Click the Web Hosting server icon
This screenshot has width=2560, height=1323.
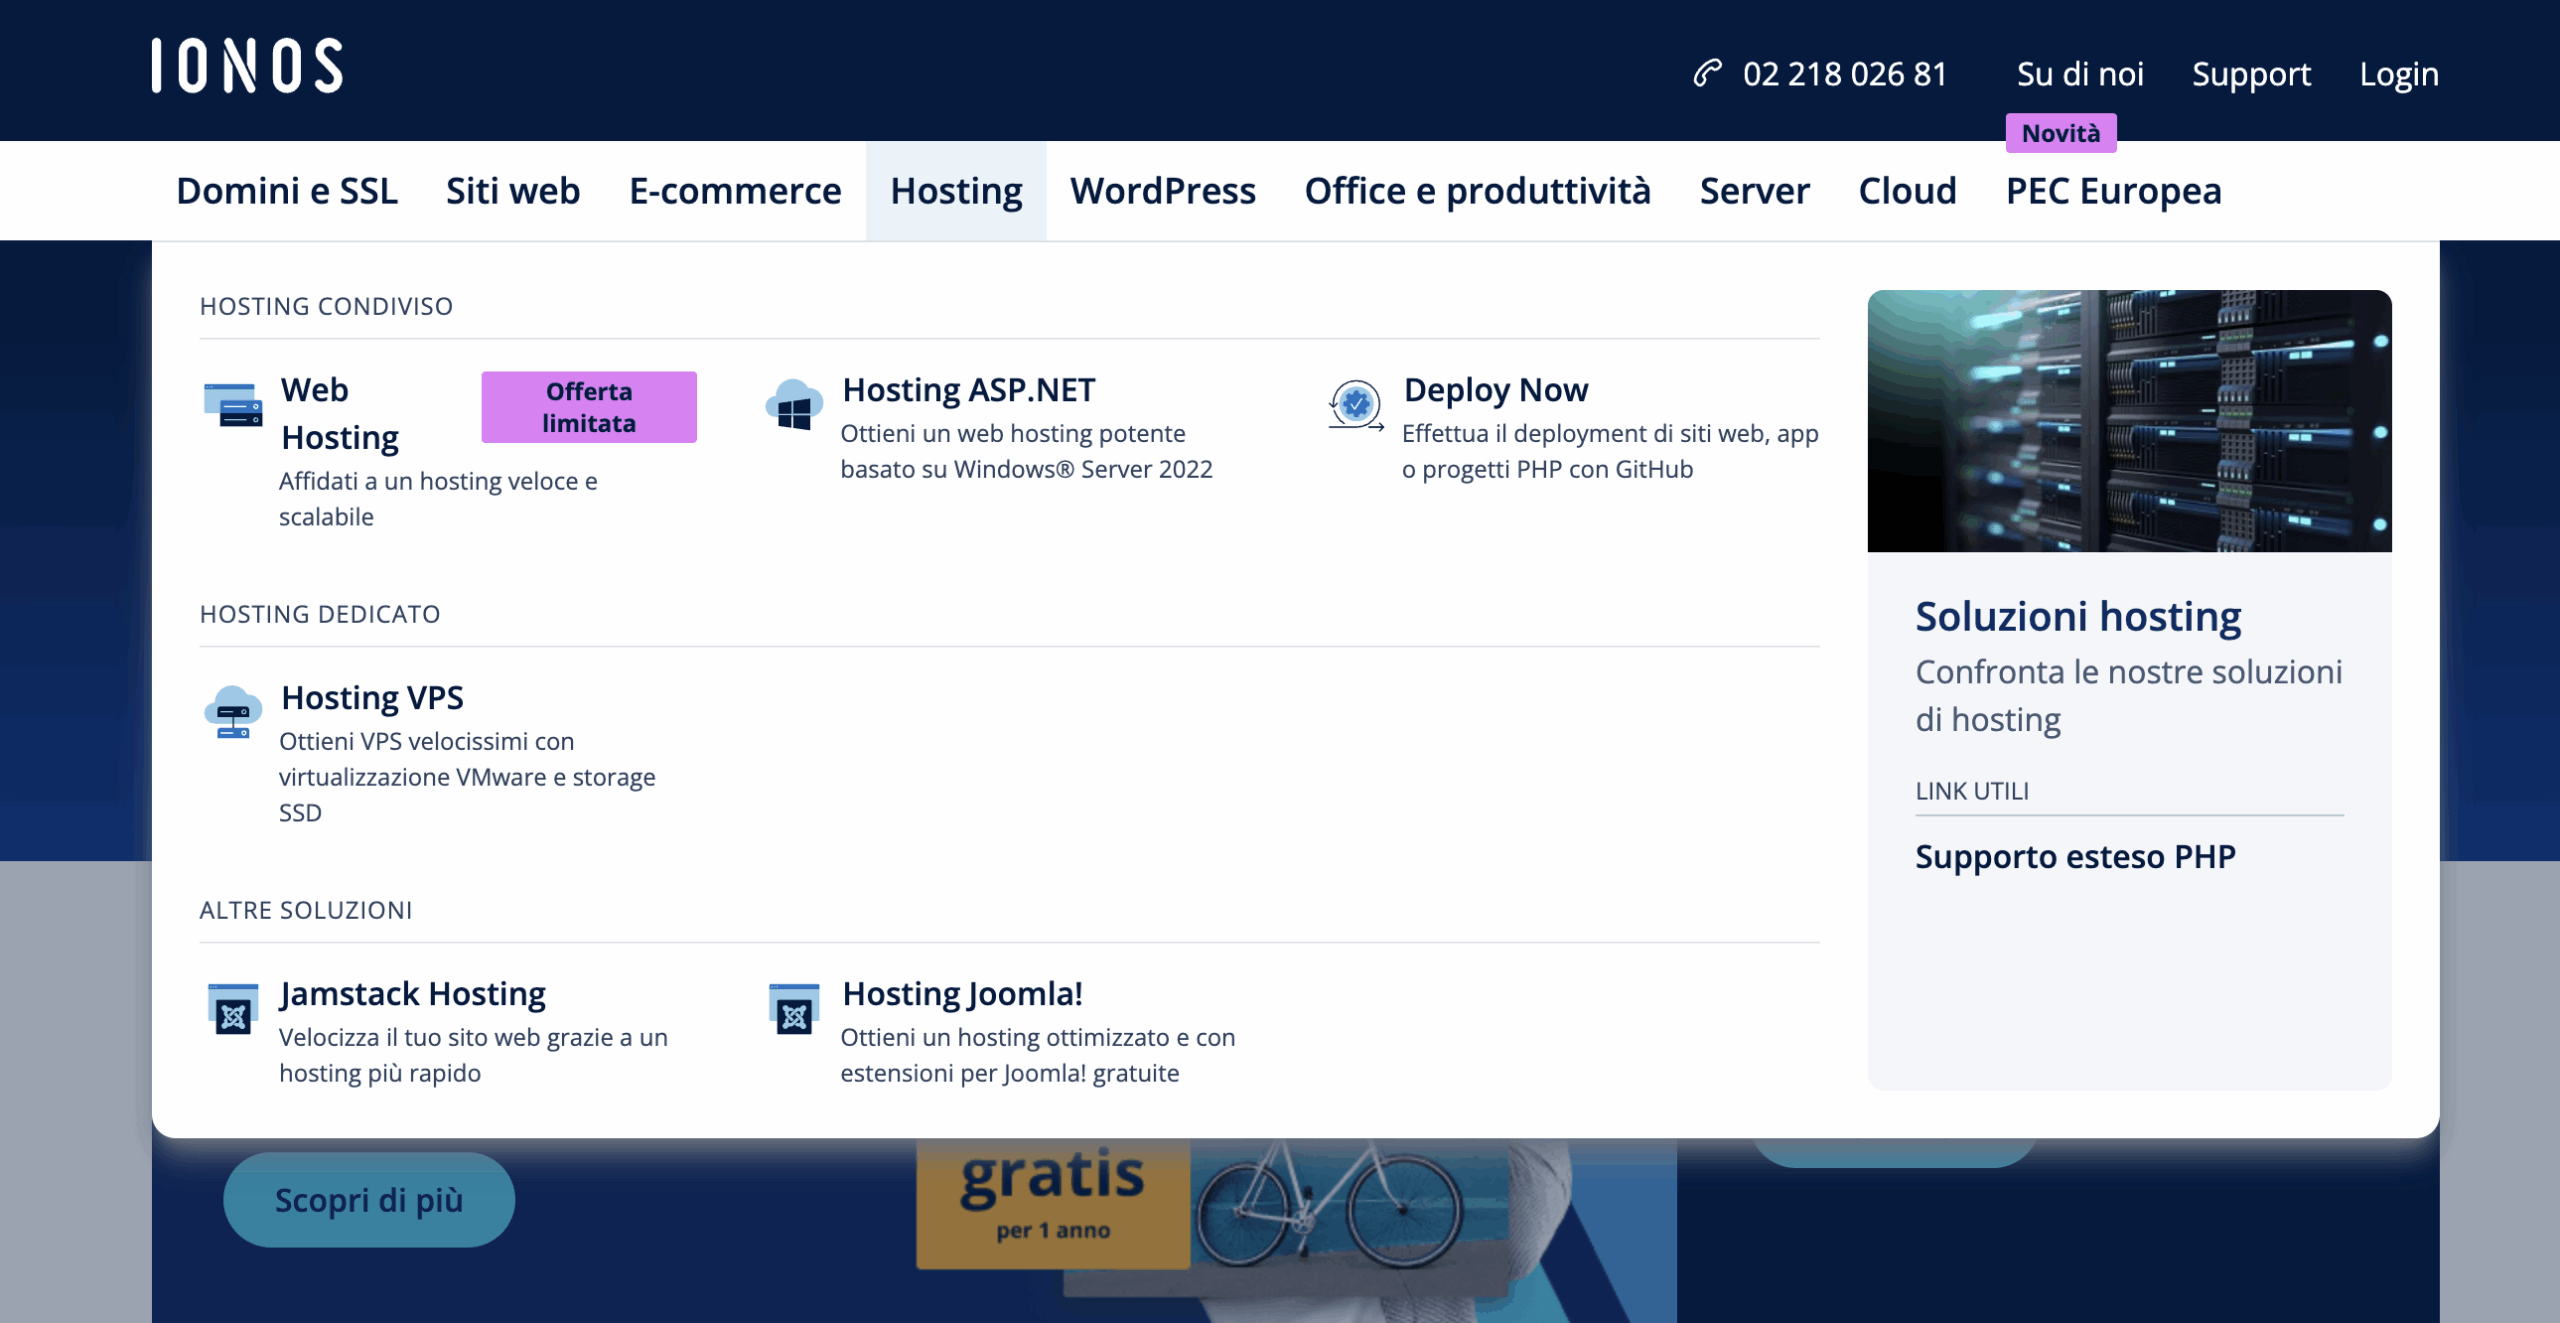click(x=233, y=405)
